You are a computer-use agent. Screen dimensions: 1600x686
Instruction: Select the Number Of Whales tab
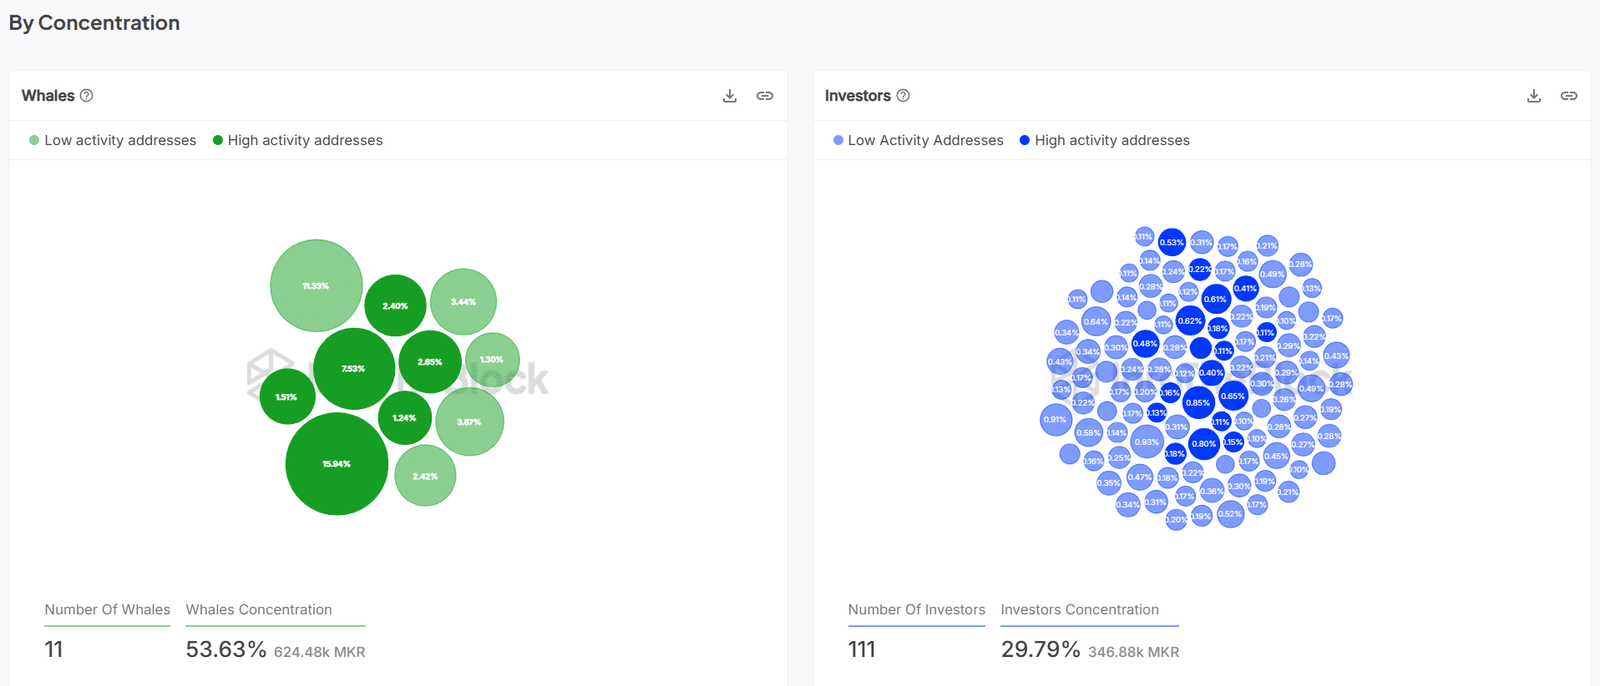tap(107, 610)
